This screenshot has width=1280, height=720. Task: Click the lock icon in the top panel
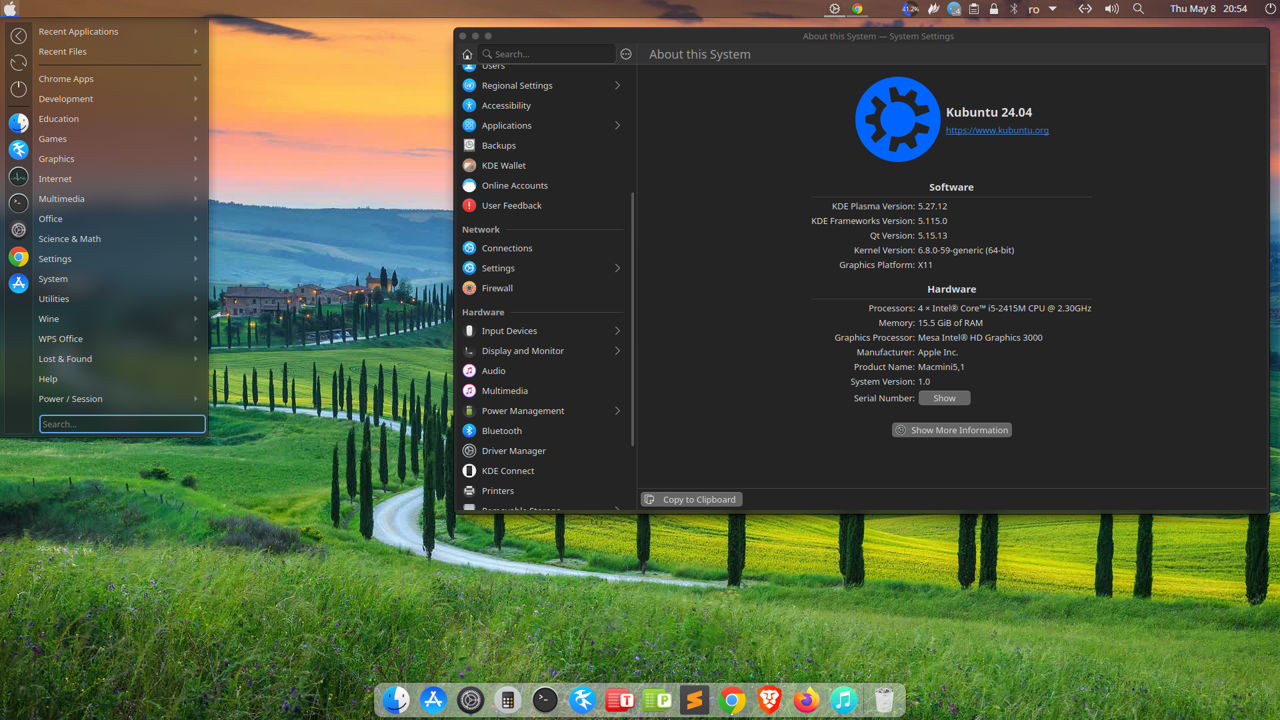pos(993,9)
